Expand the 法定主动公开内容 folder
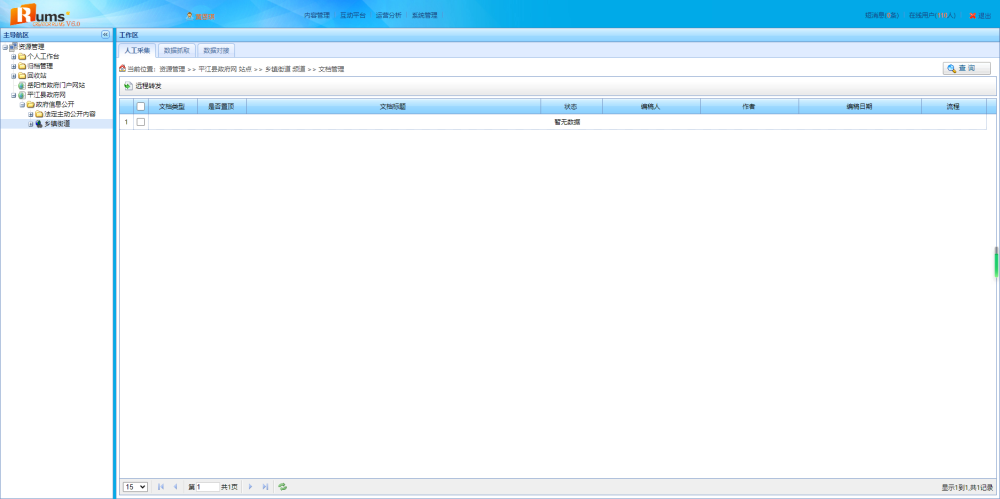Screen dimensions: 1000x499 coord(31,114)
